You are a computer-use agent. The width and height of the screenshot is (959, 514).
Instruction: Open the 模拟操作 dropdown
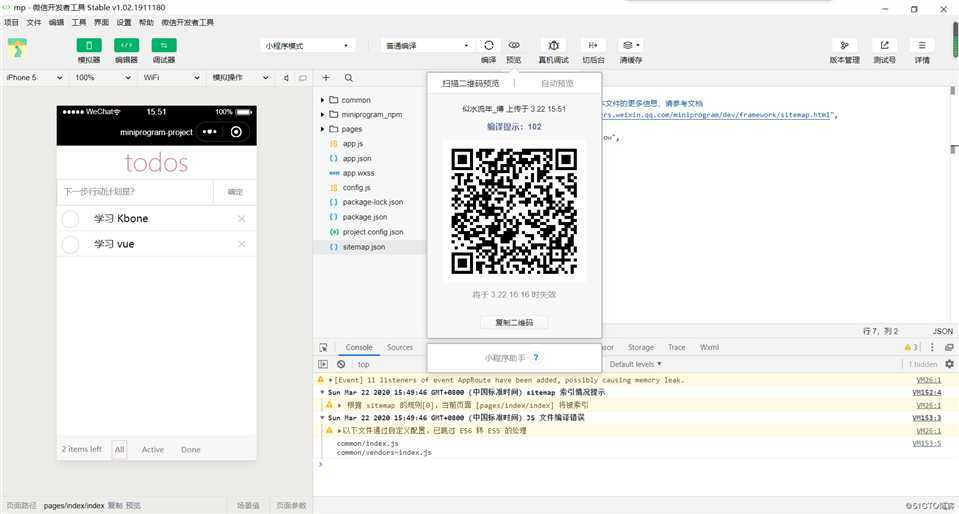tap(240, 78)
